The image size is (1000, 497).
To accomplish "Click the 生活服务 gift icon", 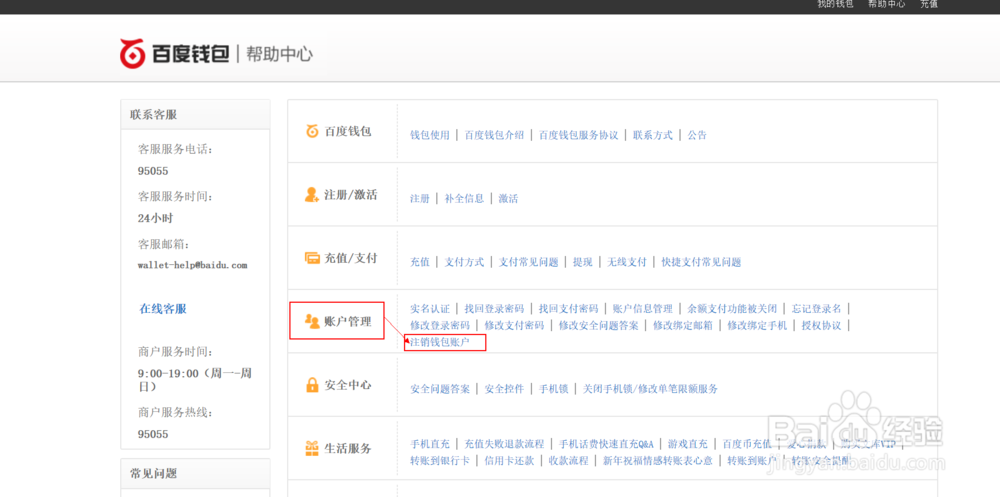I will coord(312,449).
